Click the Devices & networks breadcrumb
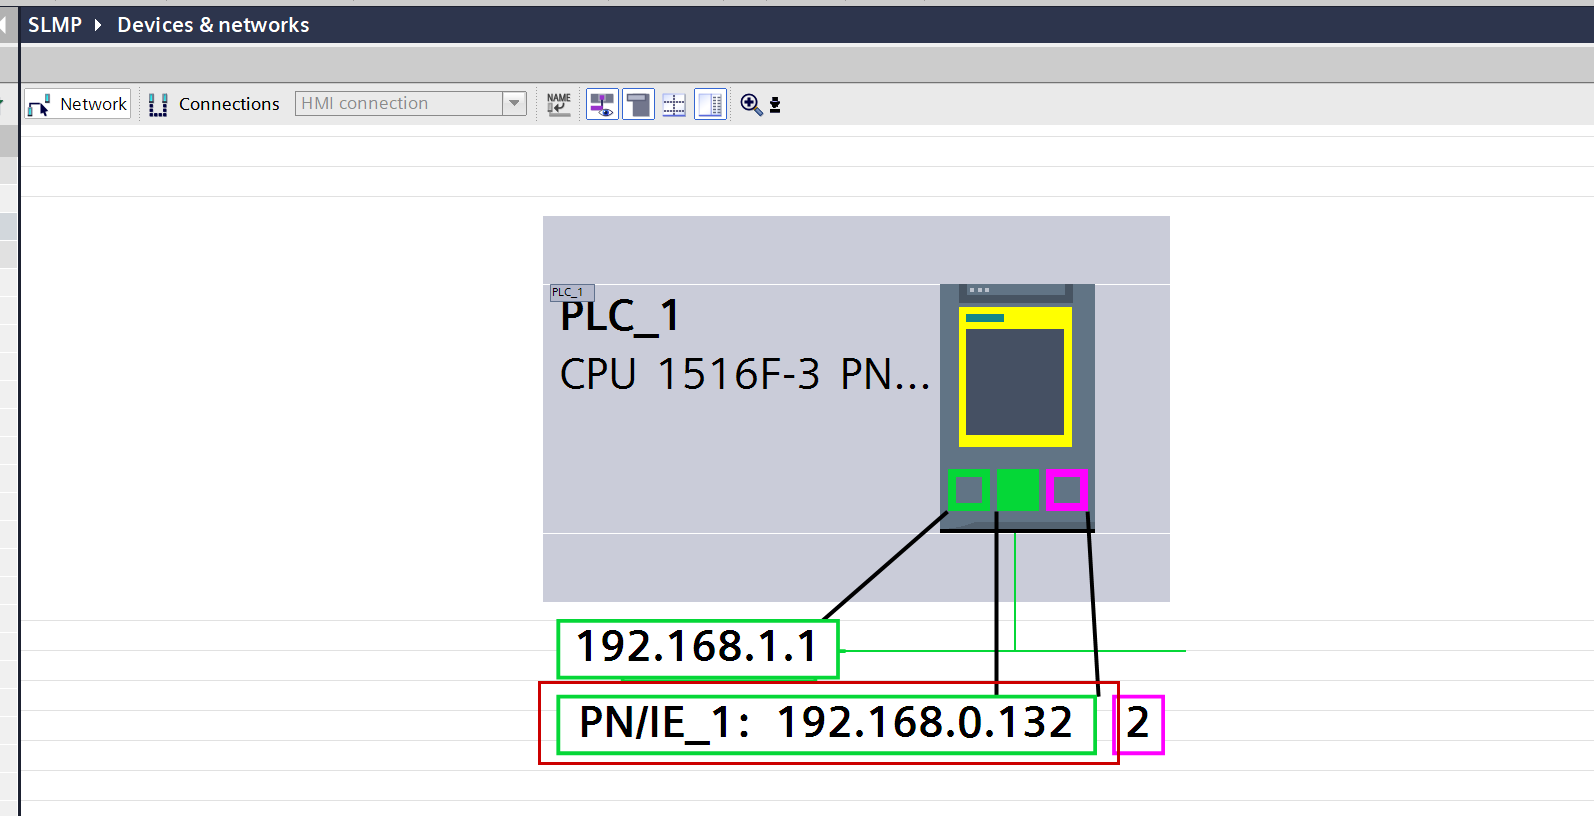 click(x=213, y=25)
